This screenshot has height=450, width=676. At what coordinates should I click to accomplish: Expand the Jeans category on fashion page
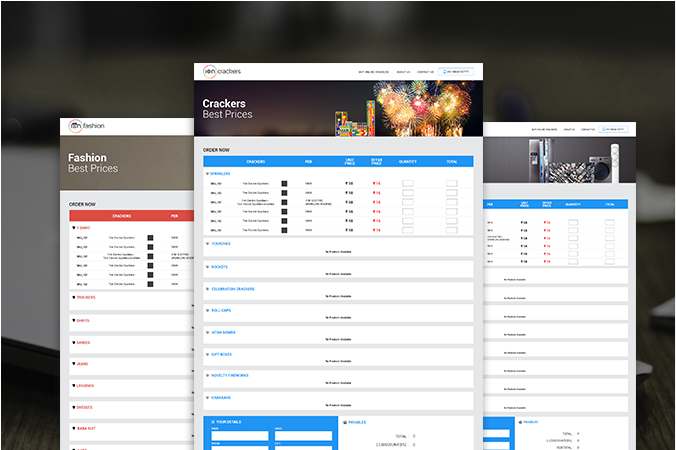[80, 364]
